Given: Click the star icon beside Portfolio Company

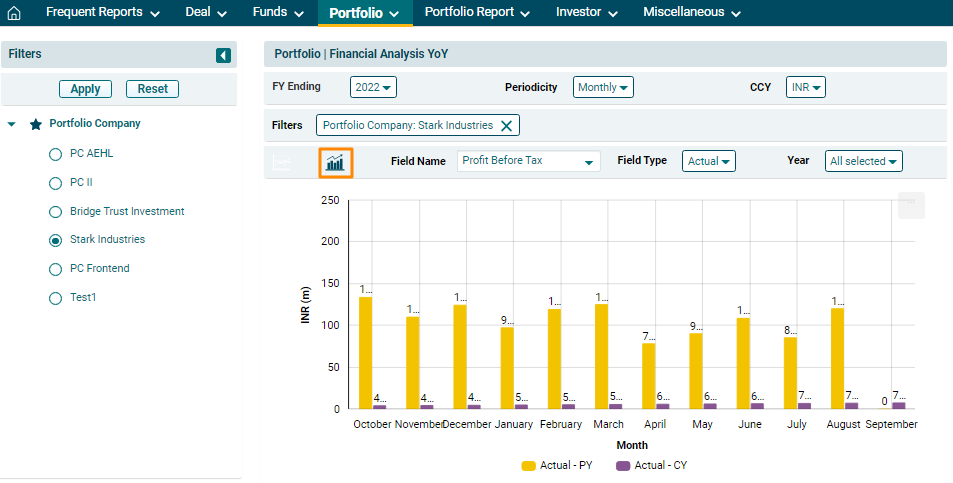Looking at the screenshot, I should 36,125.
